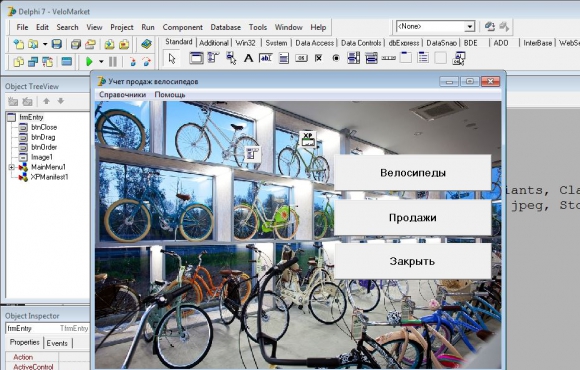The height and width of the screenshot is (370, 580).
Task: Switch to the Data Access palette tab
Action: [x=314, y=43]
